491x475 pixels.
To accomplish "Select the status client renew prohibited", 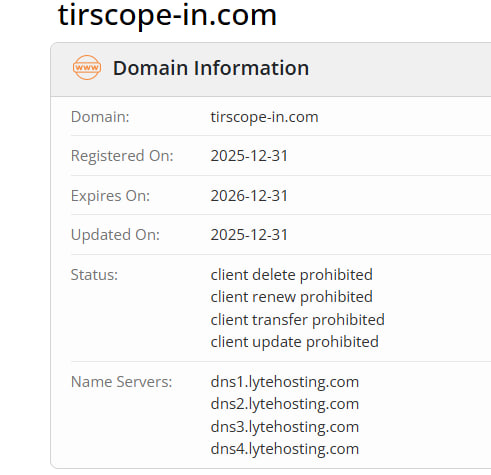I will 291,297.
